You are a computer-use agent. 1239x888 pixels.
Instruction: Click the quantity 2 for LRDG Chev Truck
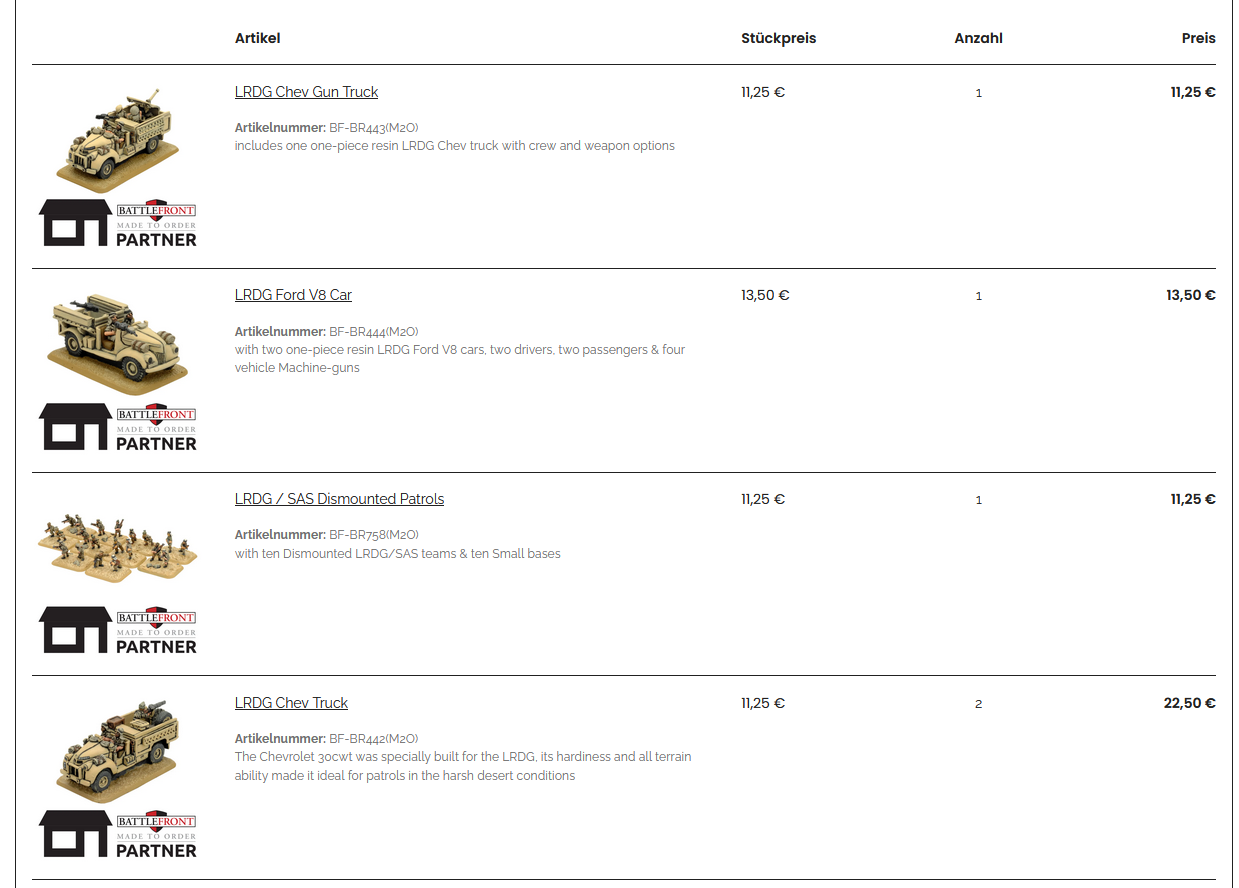[x=978, y=704]
